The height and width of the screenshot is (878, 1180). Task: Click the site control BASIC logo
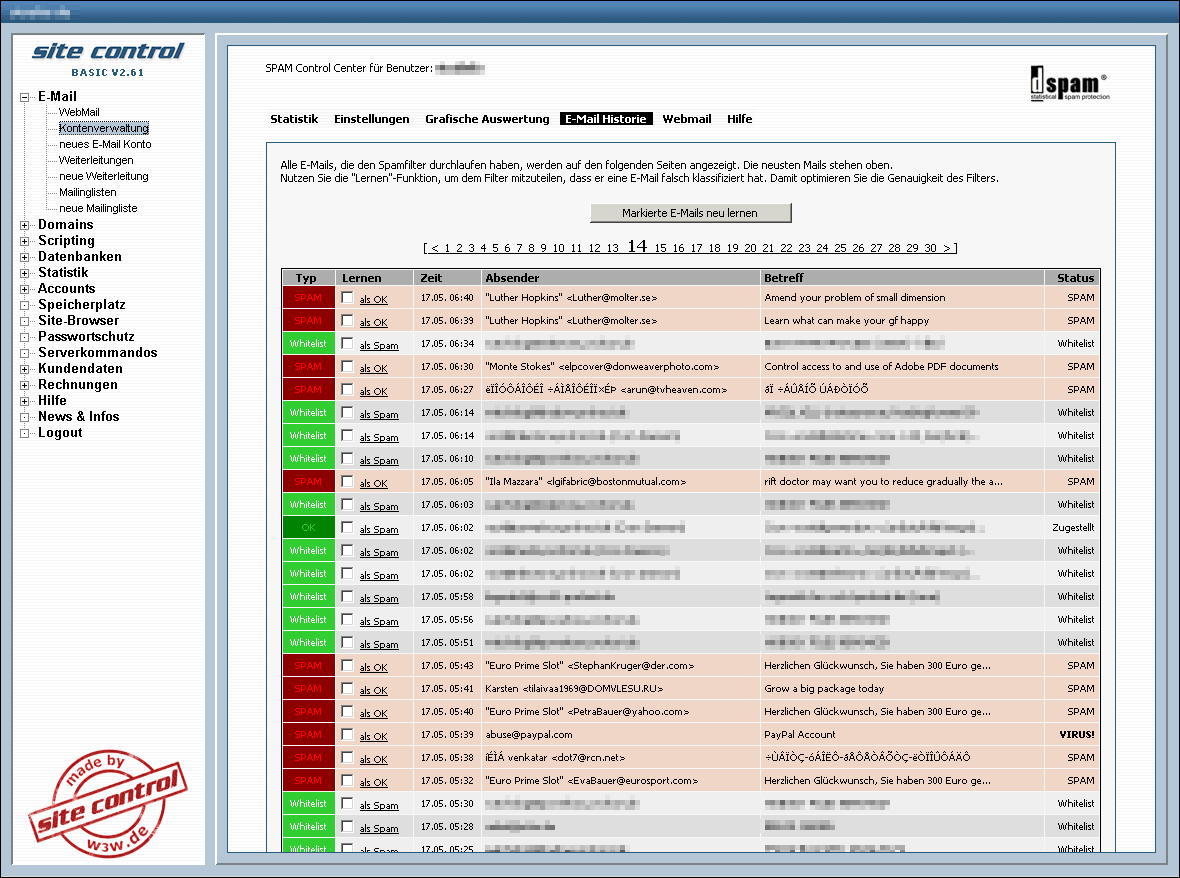click(x=108, y=59)
